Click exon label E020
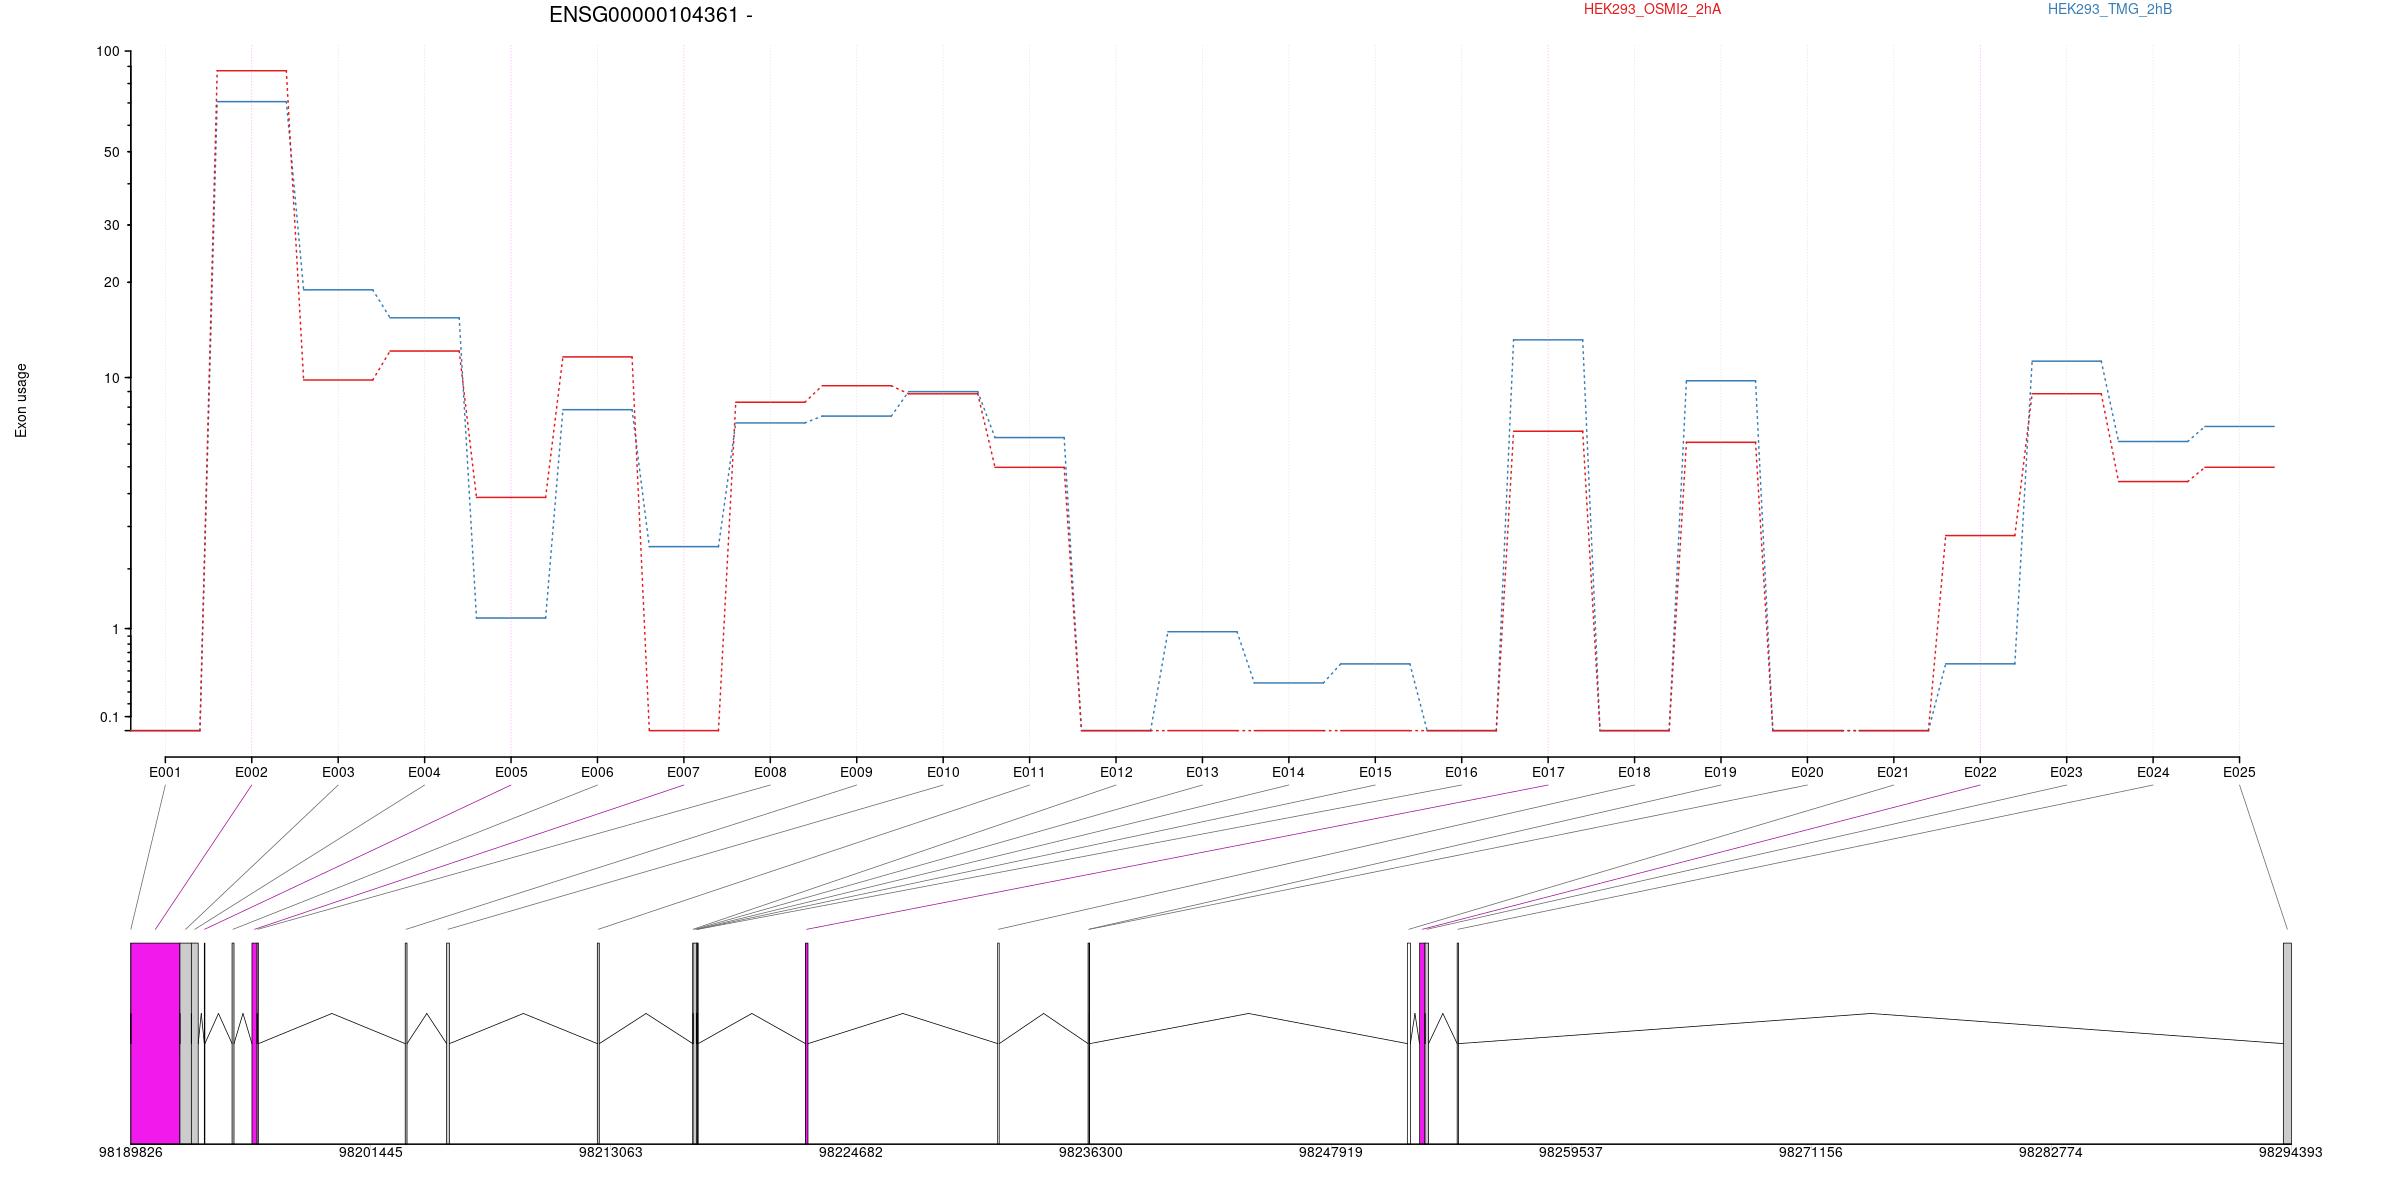The image size is (2400, 1200). 1807,772
